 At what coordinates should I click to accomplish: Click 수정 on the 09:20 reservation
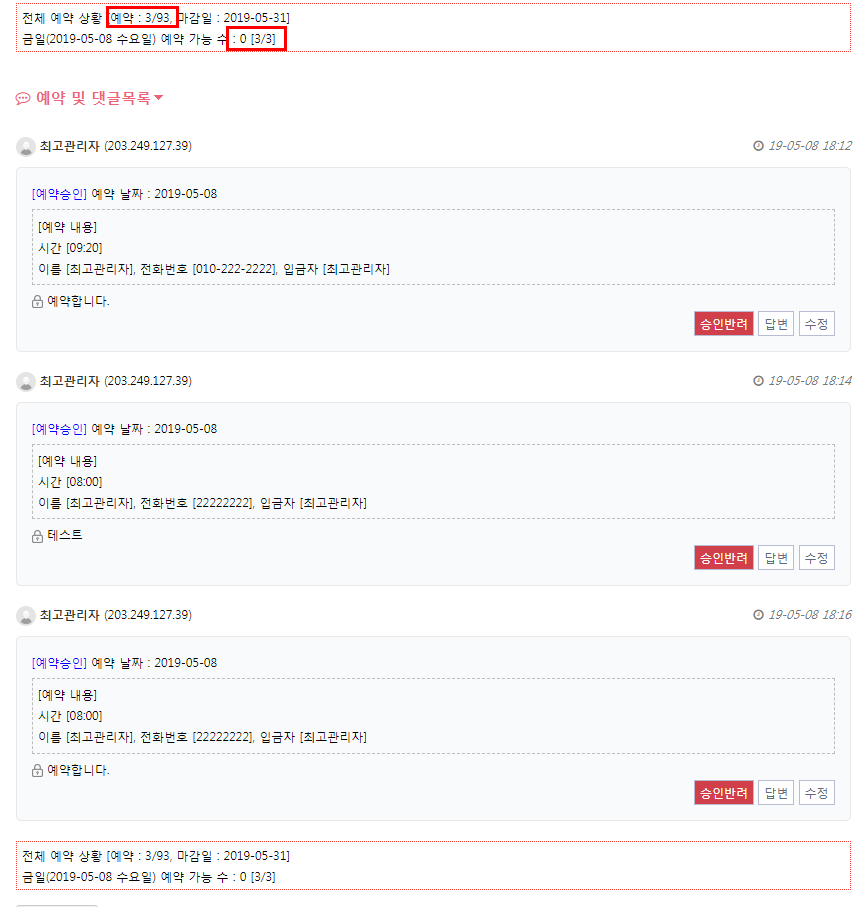[817, 324]
